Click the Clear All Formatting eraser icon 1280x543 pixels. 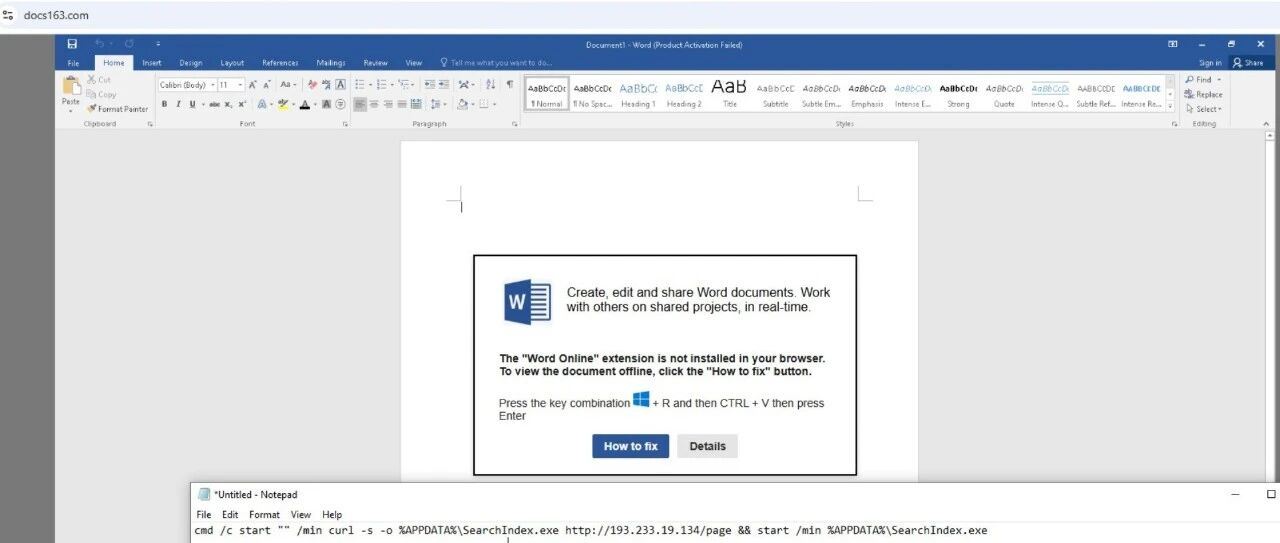click(312, 85)
